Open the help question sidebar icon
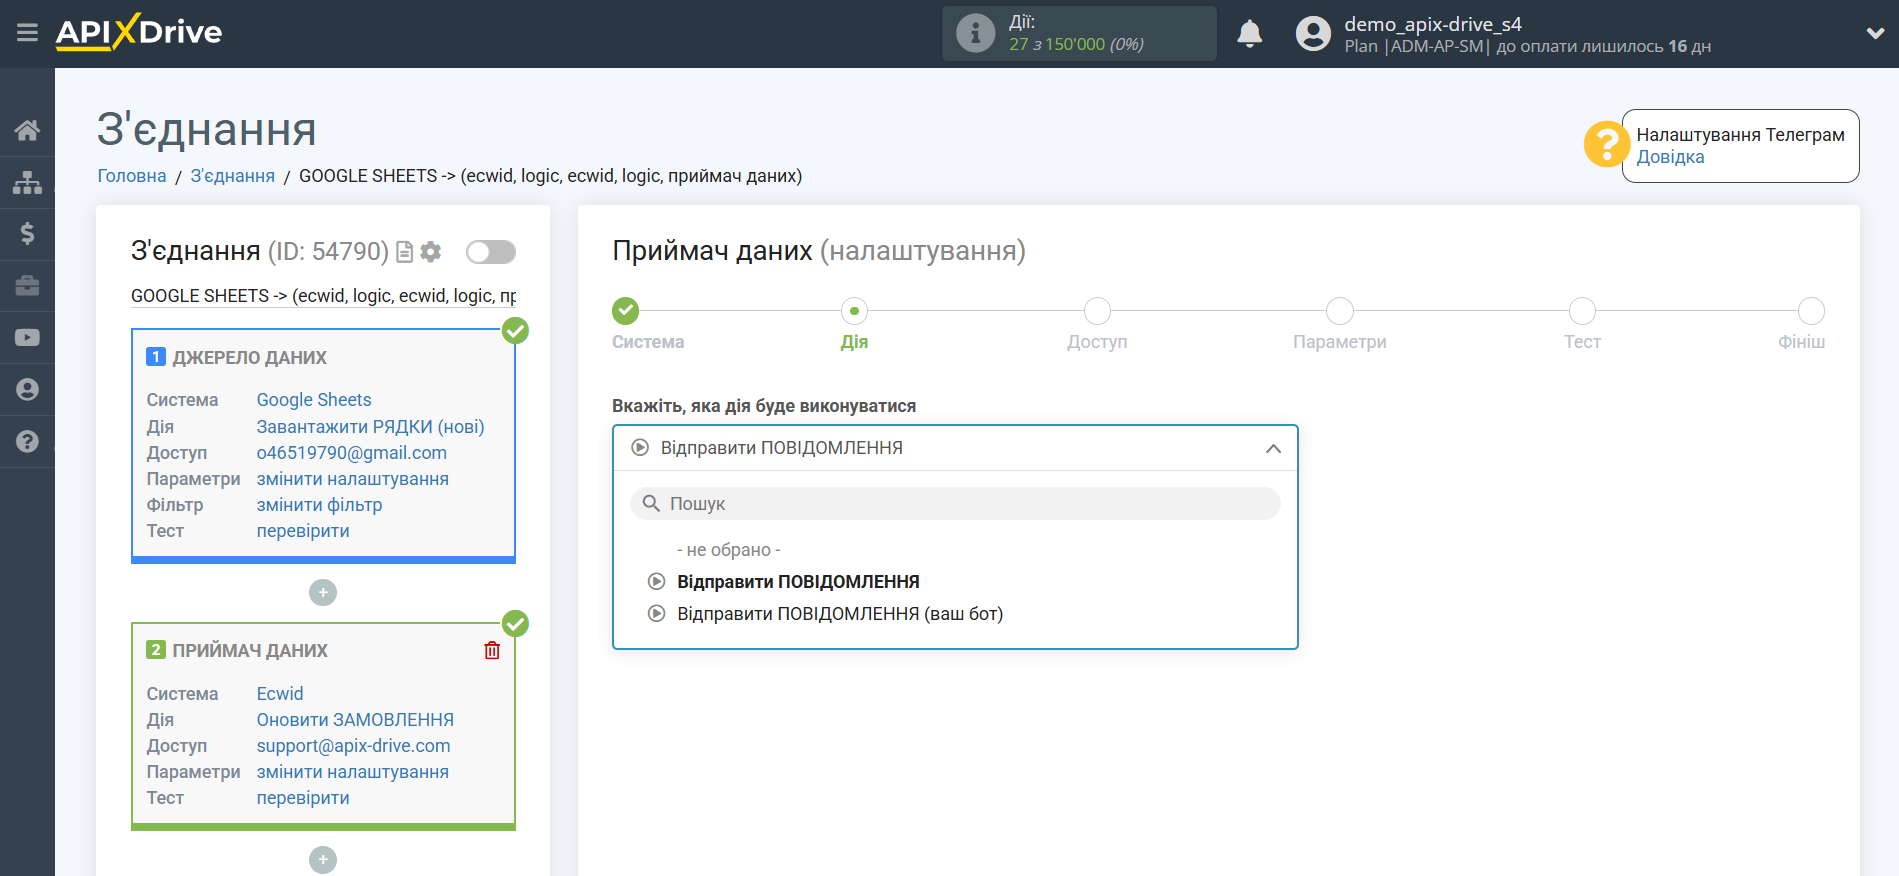 pyautogui.click(x=27, y=441)
